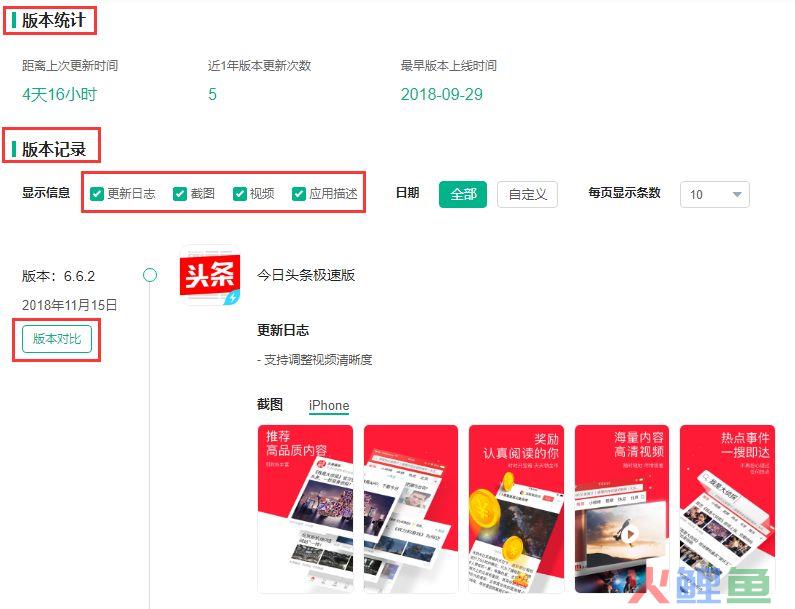Open 版本对比 for version 6.6.2

(57, 339)
